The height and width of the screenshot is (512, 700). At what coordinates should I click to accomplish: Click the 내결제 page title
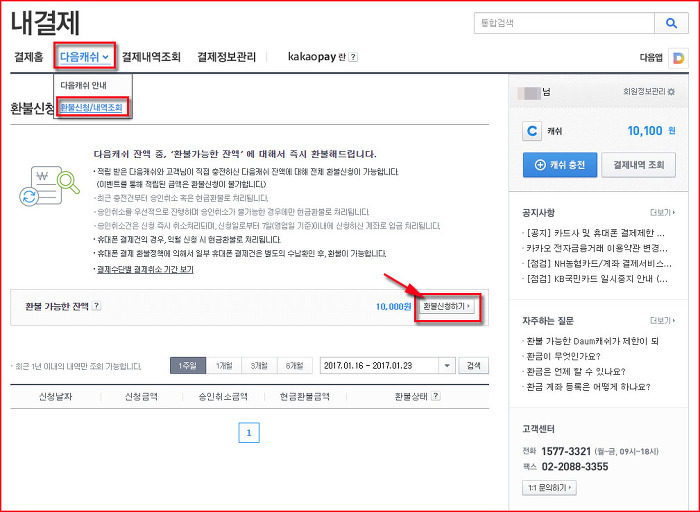[45, 22]
